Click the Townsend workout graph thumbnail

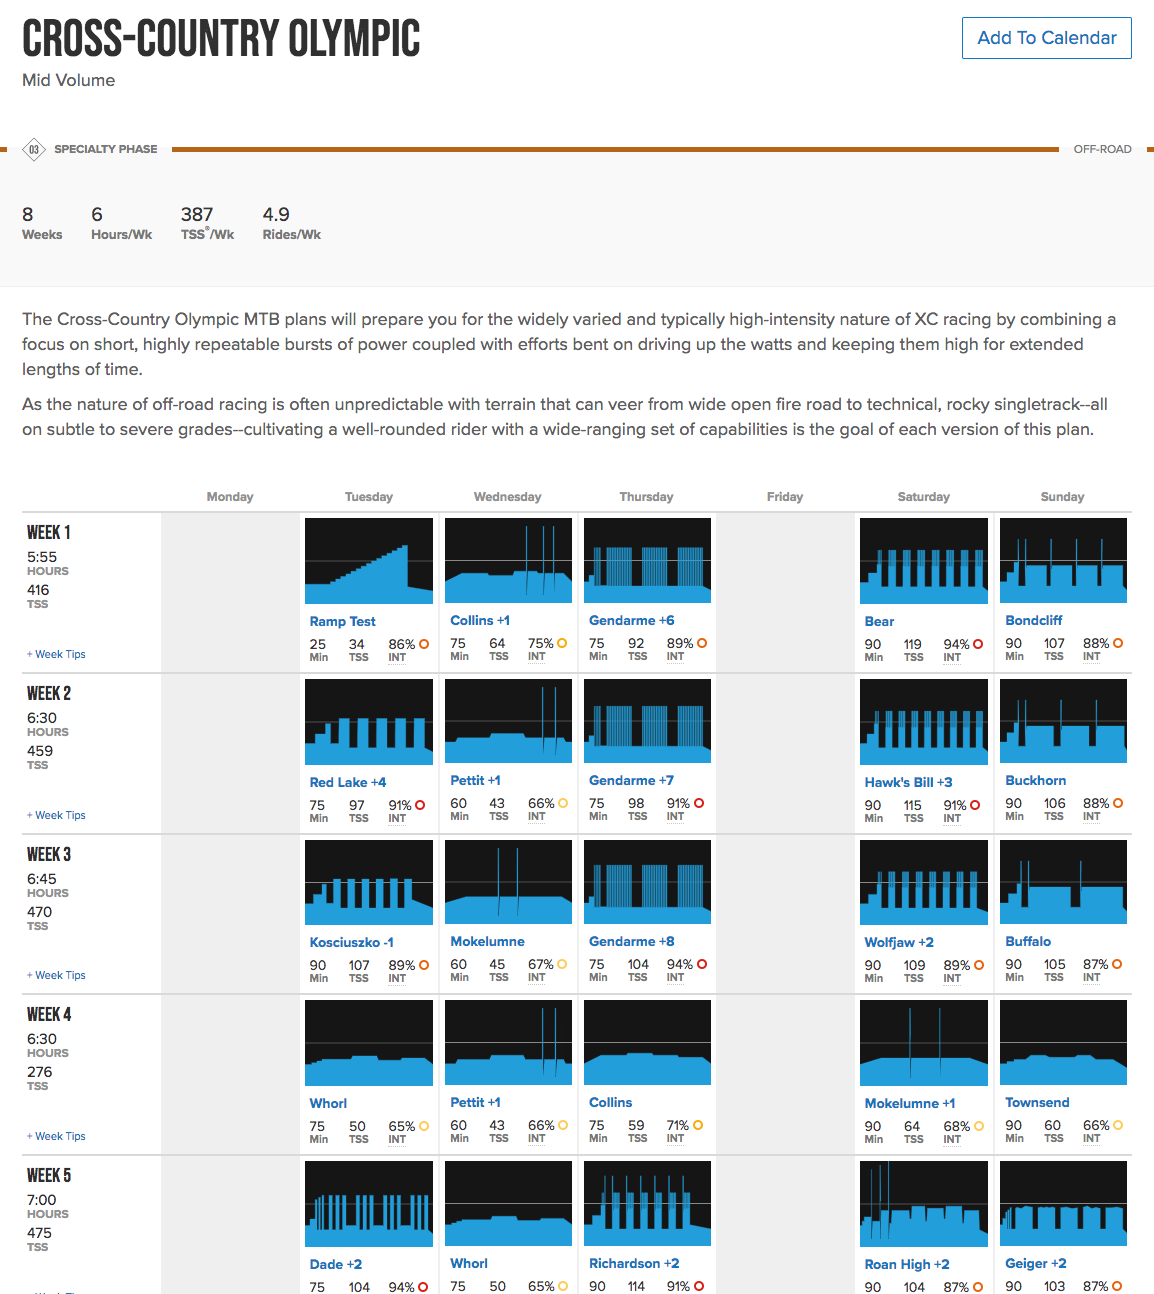(1063, 1042)
